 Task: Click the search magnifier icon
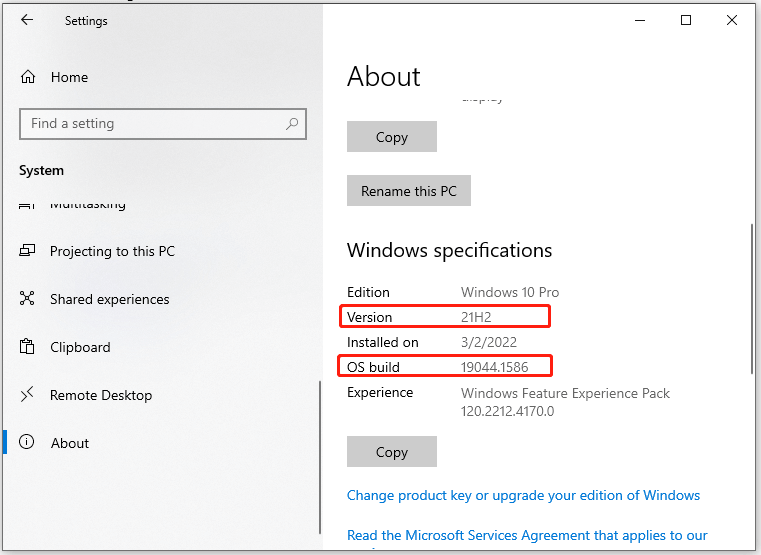(x=292, y=124)
